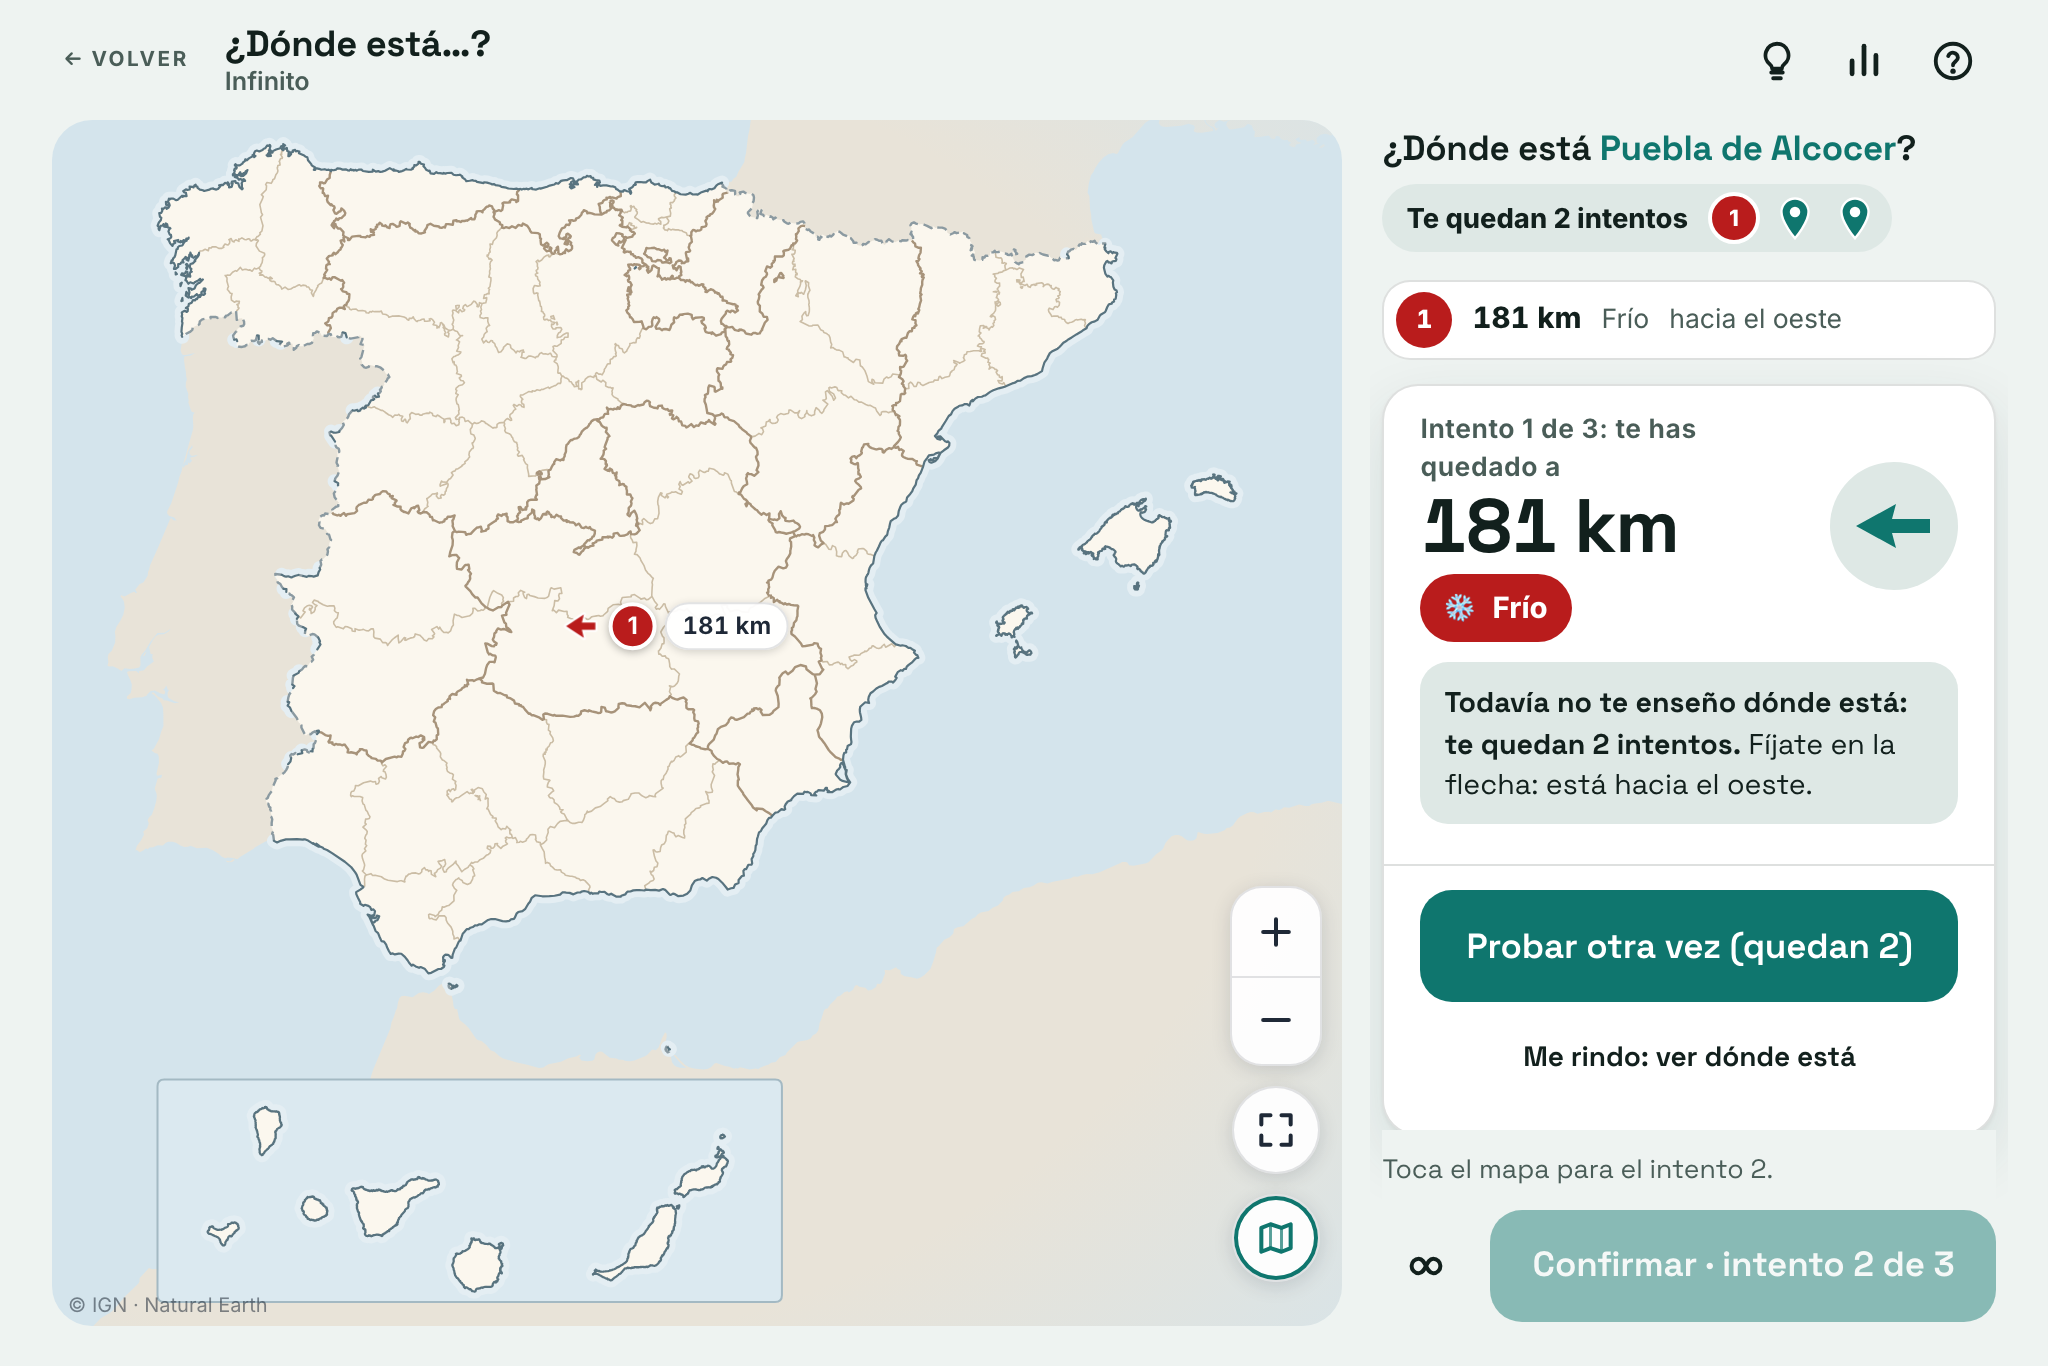
Task: Click the IGN · Natural Earth attribution
Action: [168, 1305]
